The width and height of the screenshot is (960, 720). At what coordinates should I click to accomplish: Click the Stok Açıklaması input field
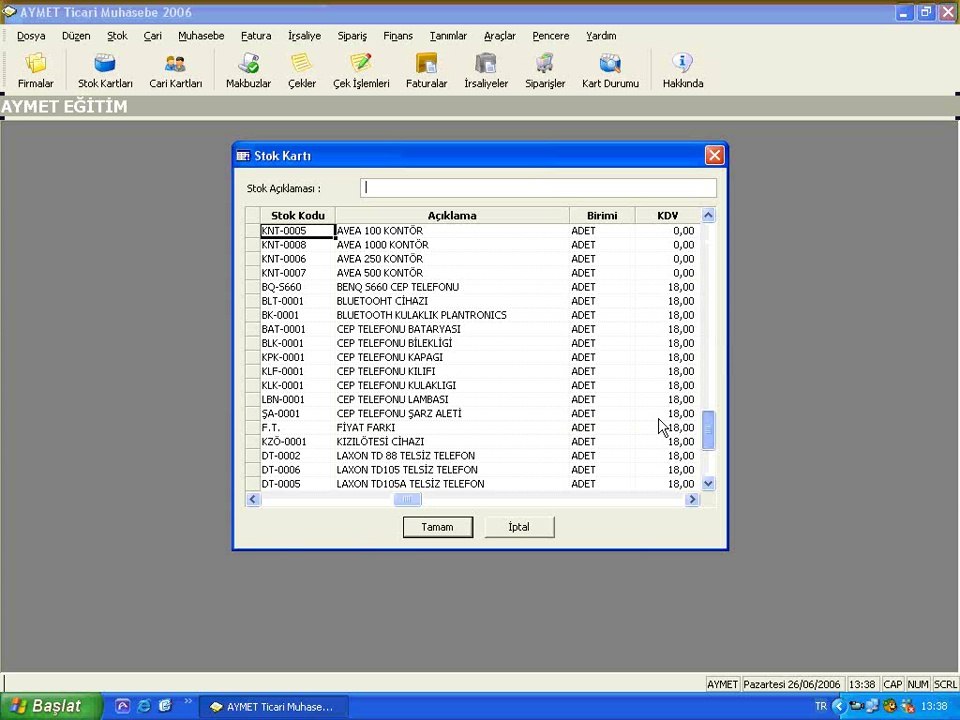tap(538, 188)
